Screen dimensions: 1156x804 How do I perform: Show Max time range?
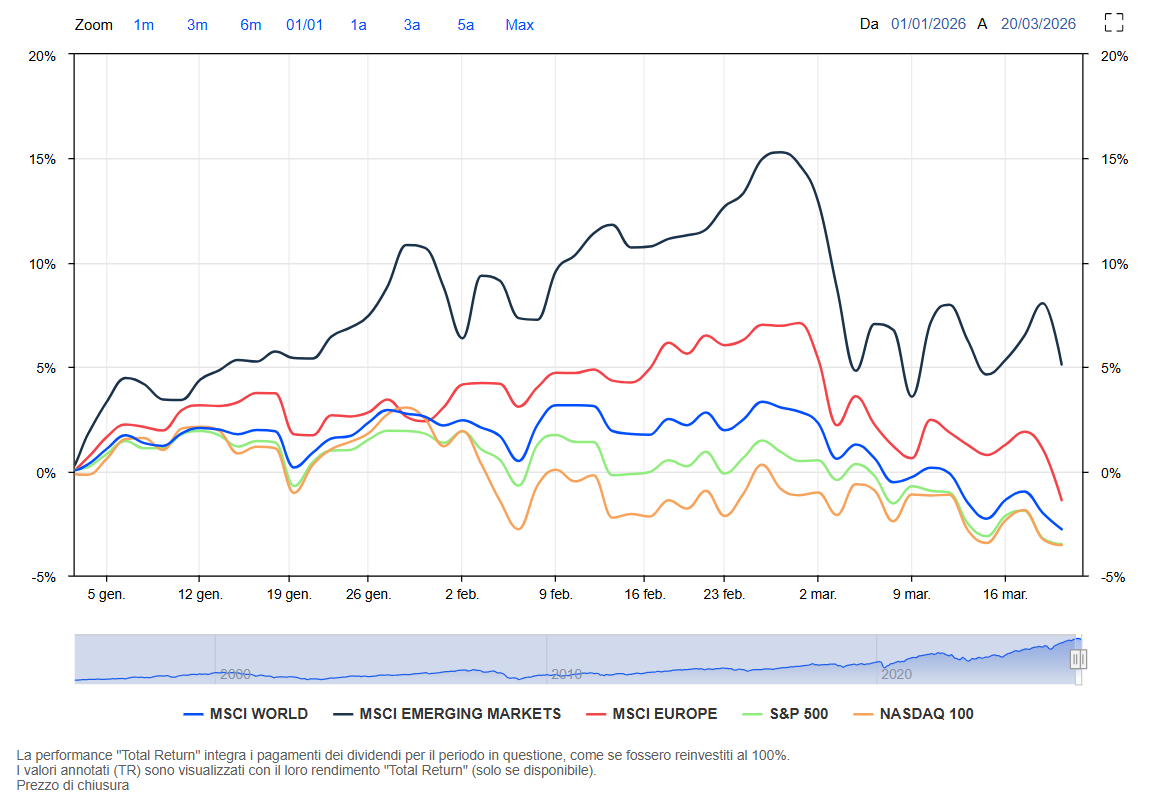point(519,24)
